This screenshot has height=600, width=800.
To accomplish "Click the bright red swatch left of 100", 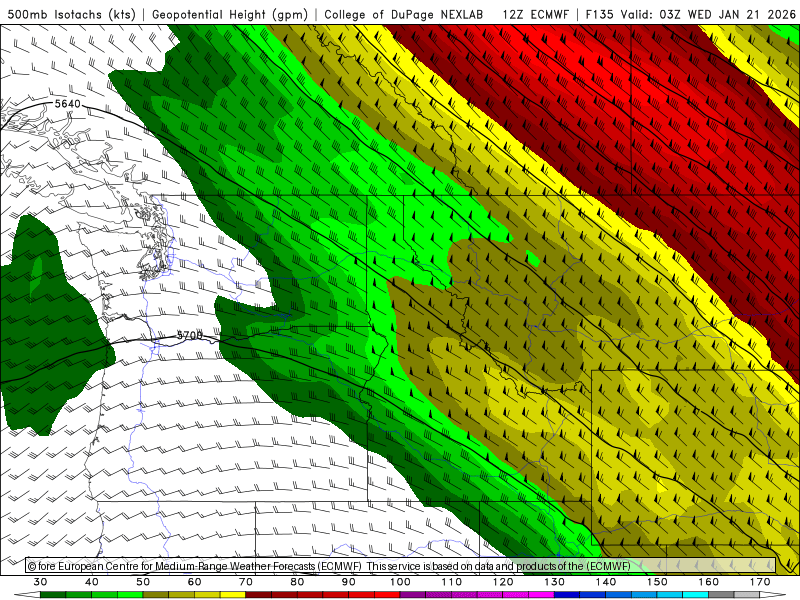I will point(387,595).
